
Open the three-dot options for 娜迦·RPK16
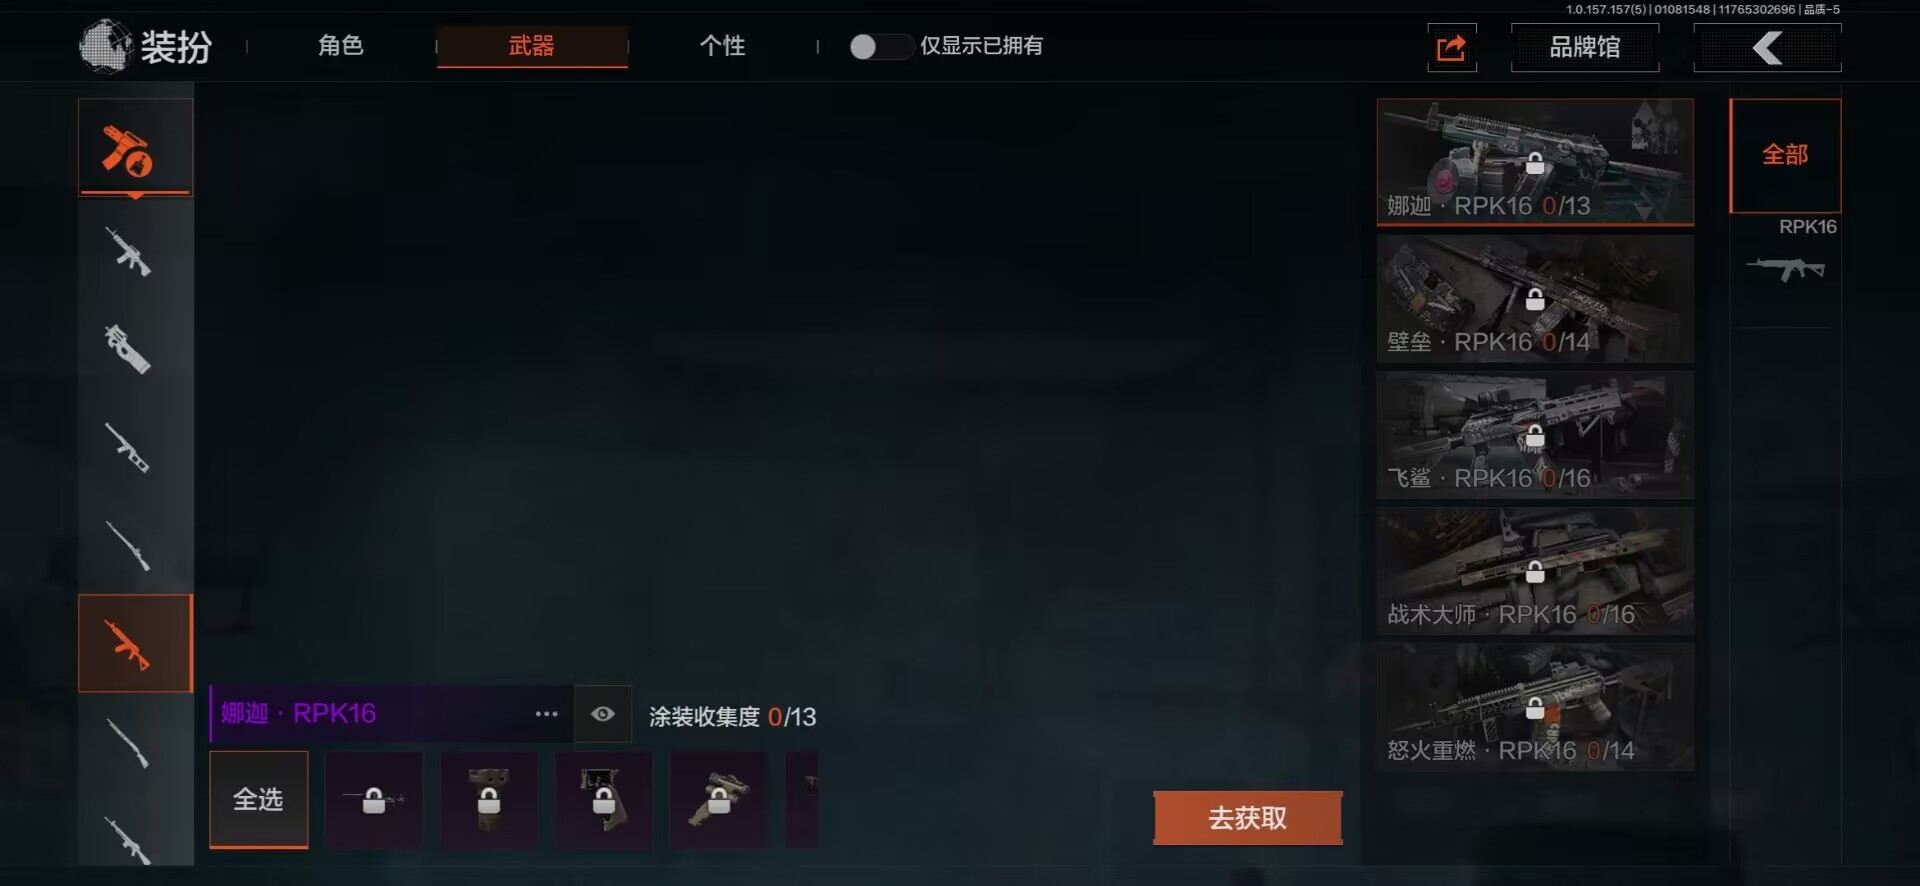tap(546, 714)
